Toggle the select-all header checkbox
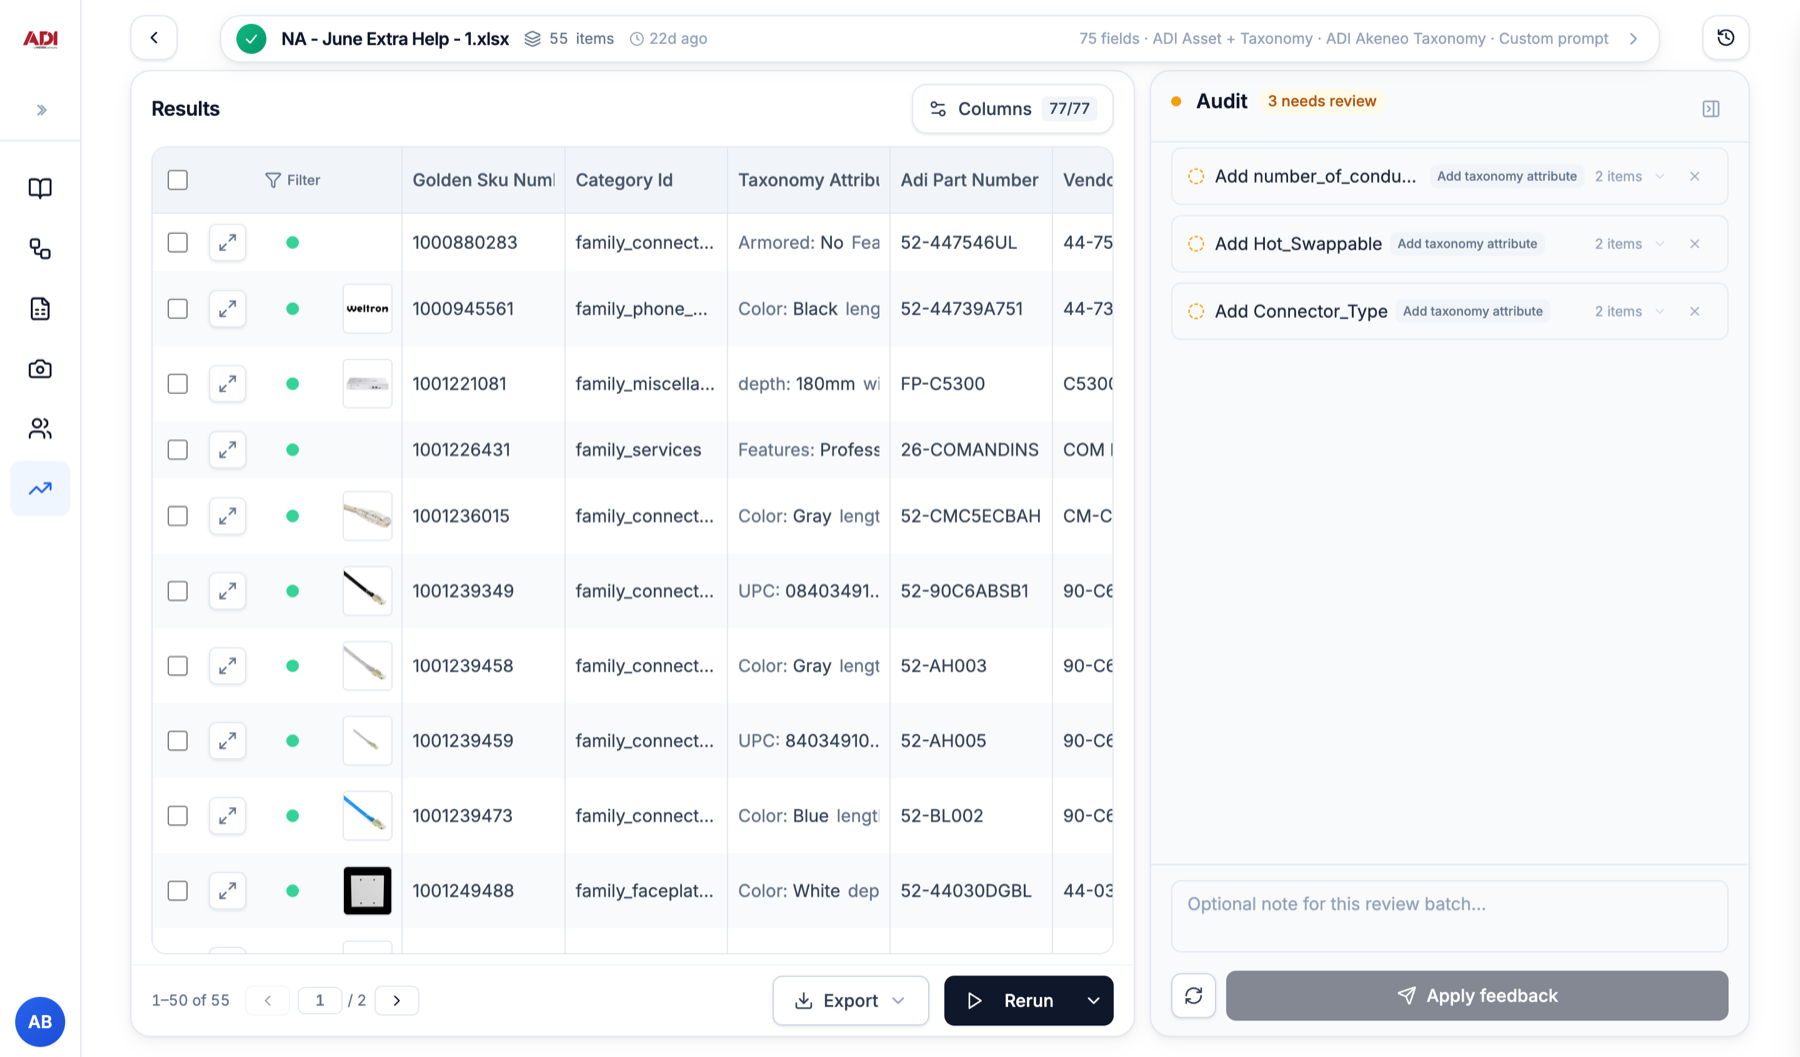 point(178,180)
